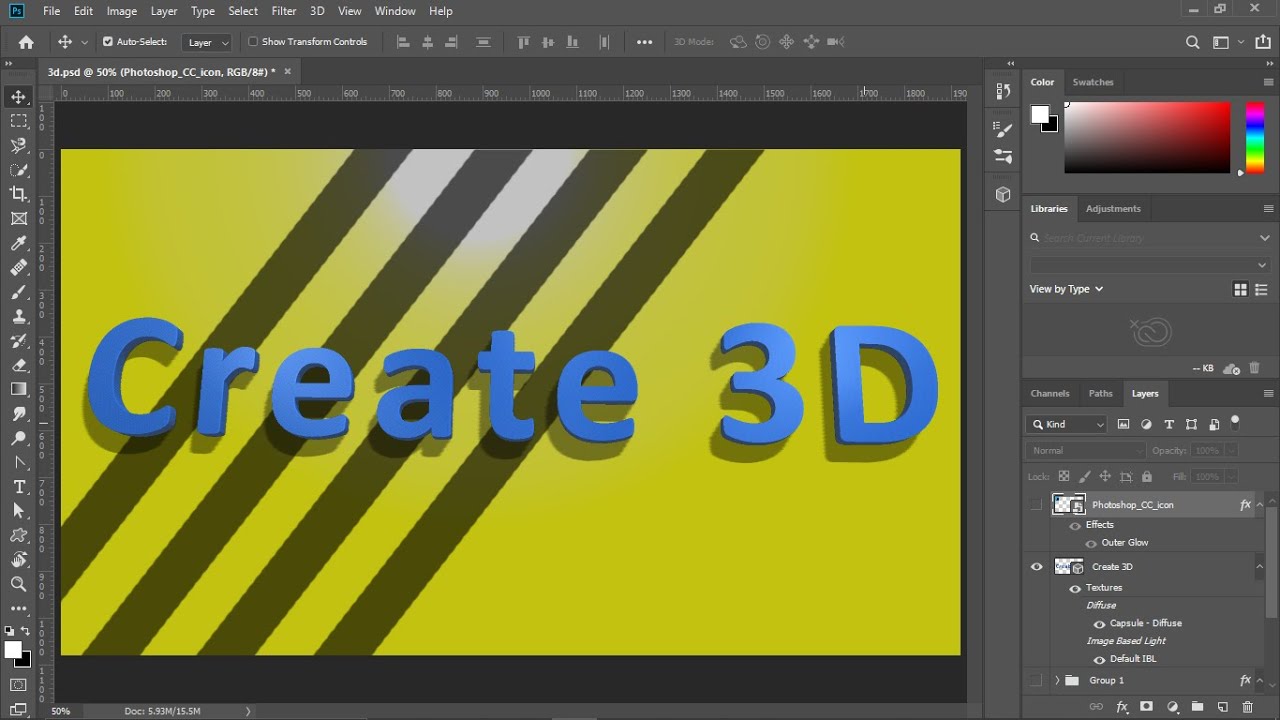Pick a color in the Color panel field
This screenshot has width=1280, height=720.
tap(1147, 137)
